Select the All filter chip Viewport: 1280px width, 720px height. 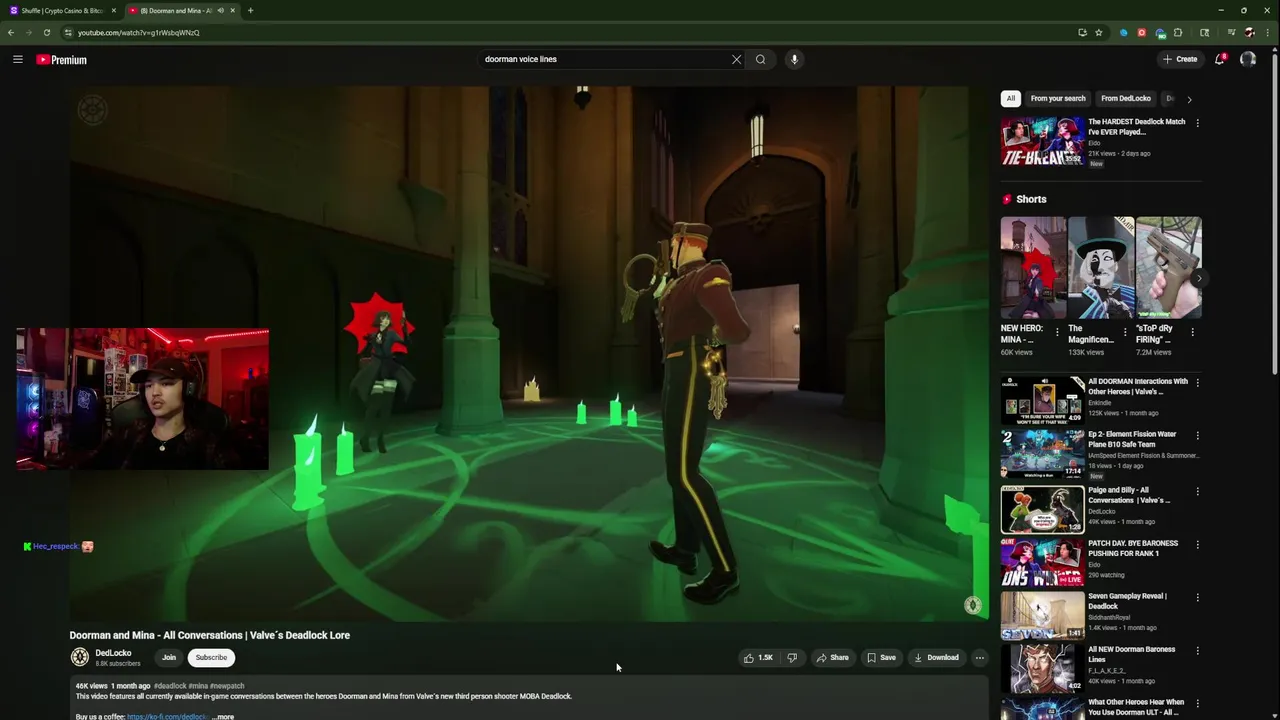[1011, 98]
